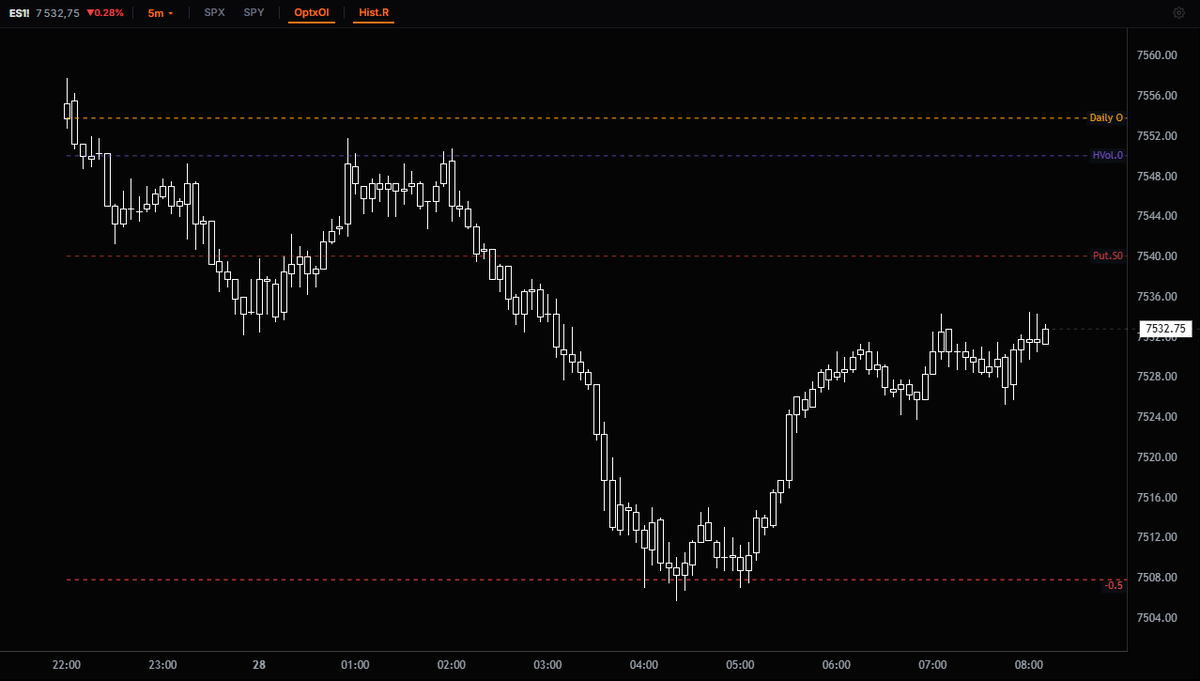The height and width of the screenshot is (681, 1200).
Task: Click the current price tag 7532.75
Action: [1165, 328]
